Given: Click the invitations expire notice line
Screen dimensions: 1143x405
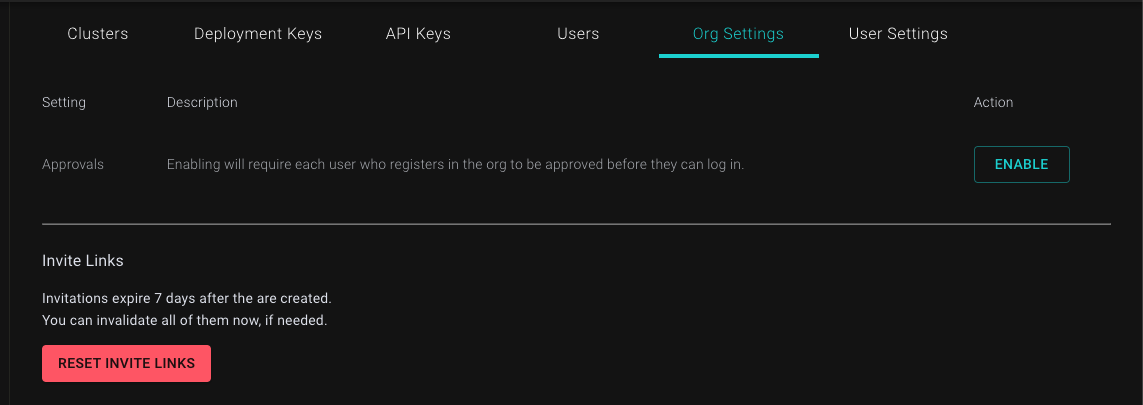Looking at the screenshot, I should click(x=186, y=299).
